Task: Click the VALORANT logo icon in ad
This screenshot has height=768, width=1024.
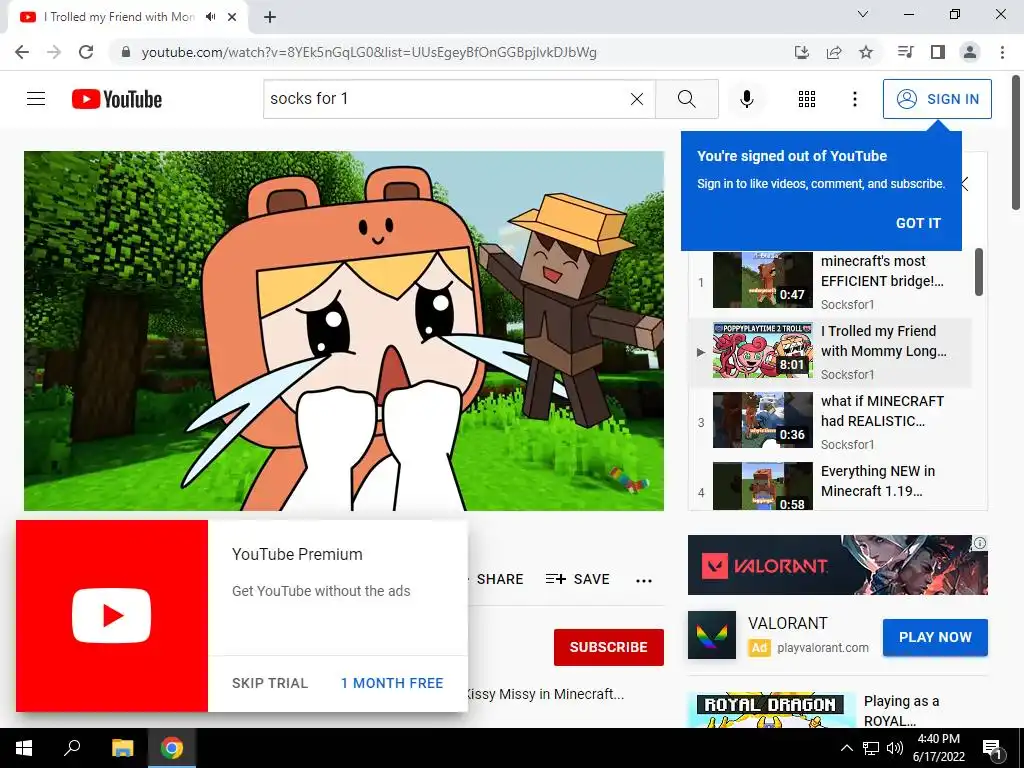Action: tap(712, 635)
